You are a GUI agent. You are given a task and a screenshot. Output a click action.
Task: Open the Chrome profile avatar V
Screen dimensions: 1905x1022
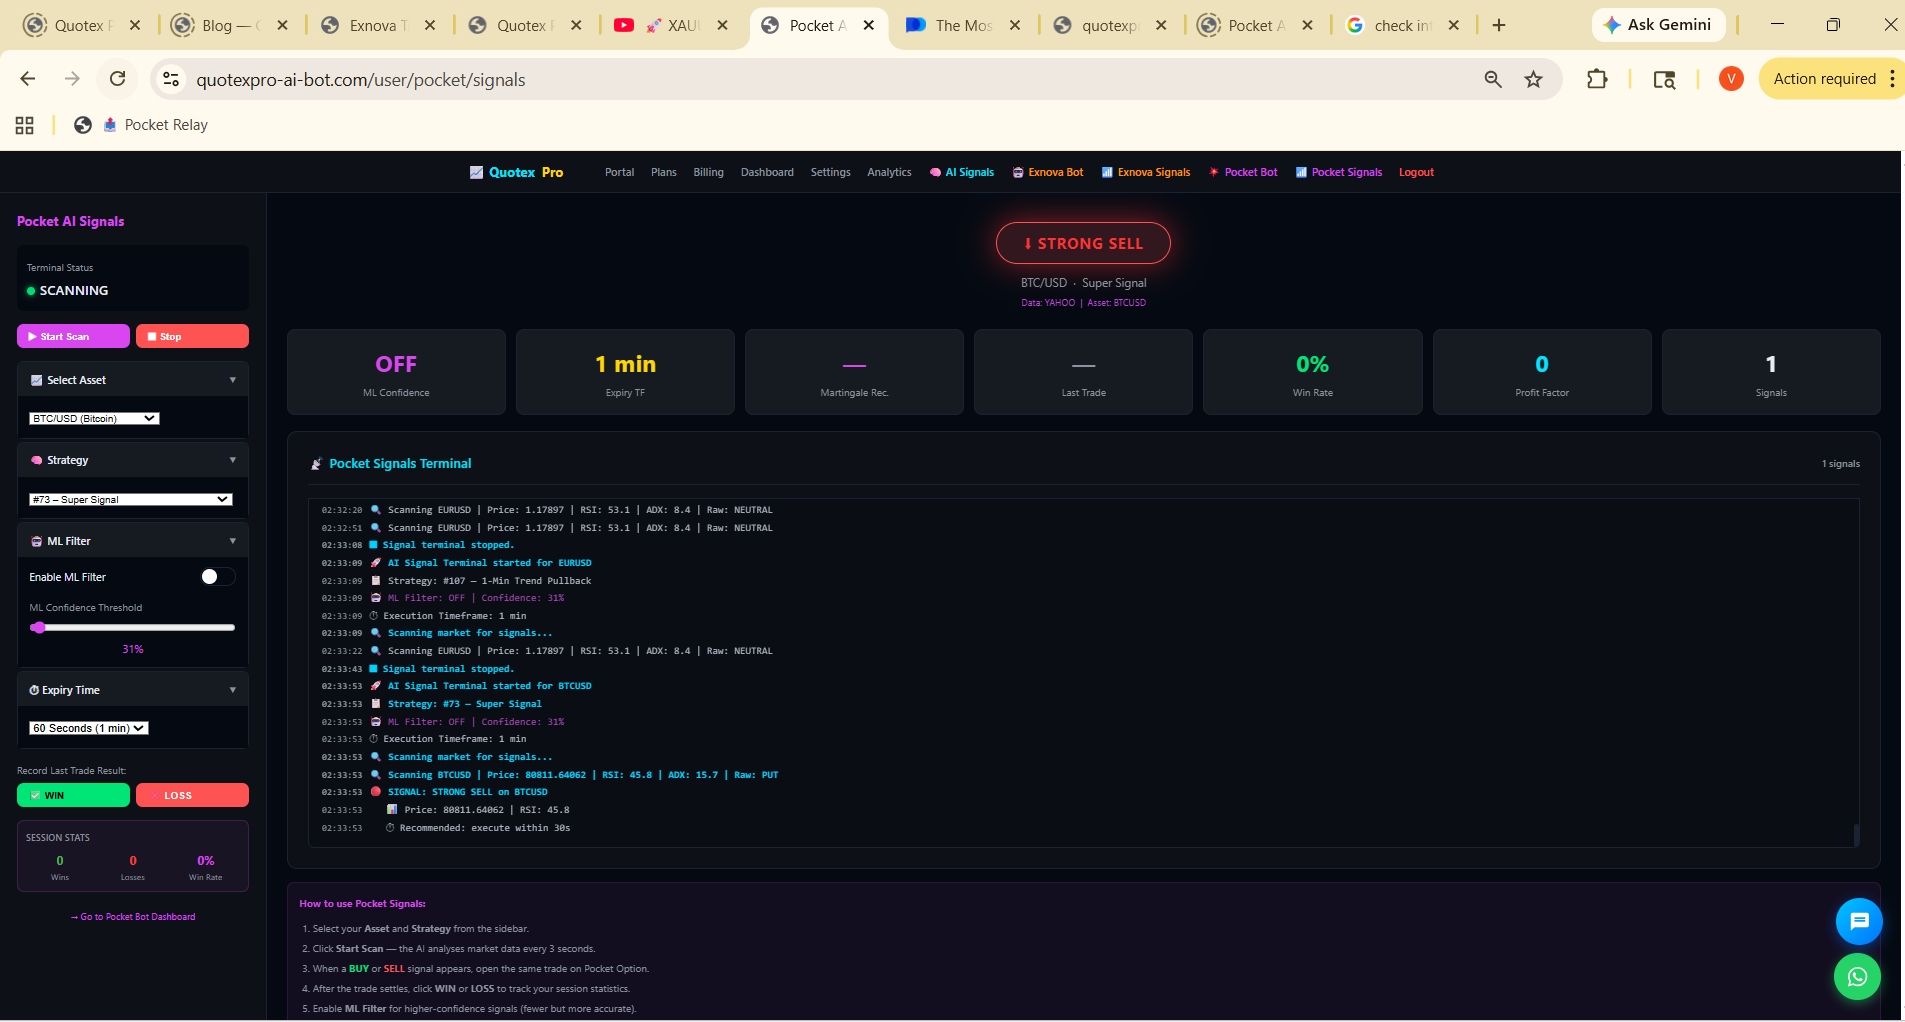coord(1731,79)
